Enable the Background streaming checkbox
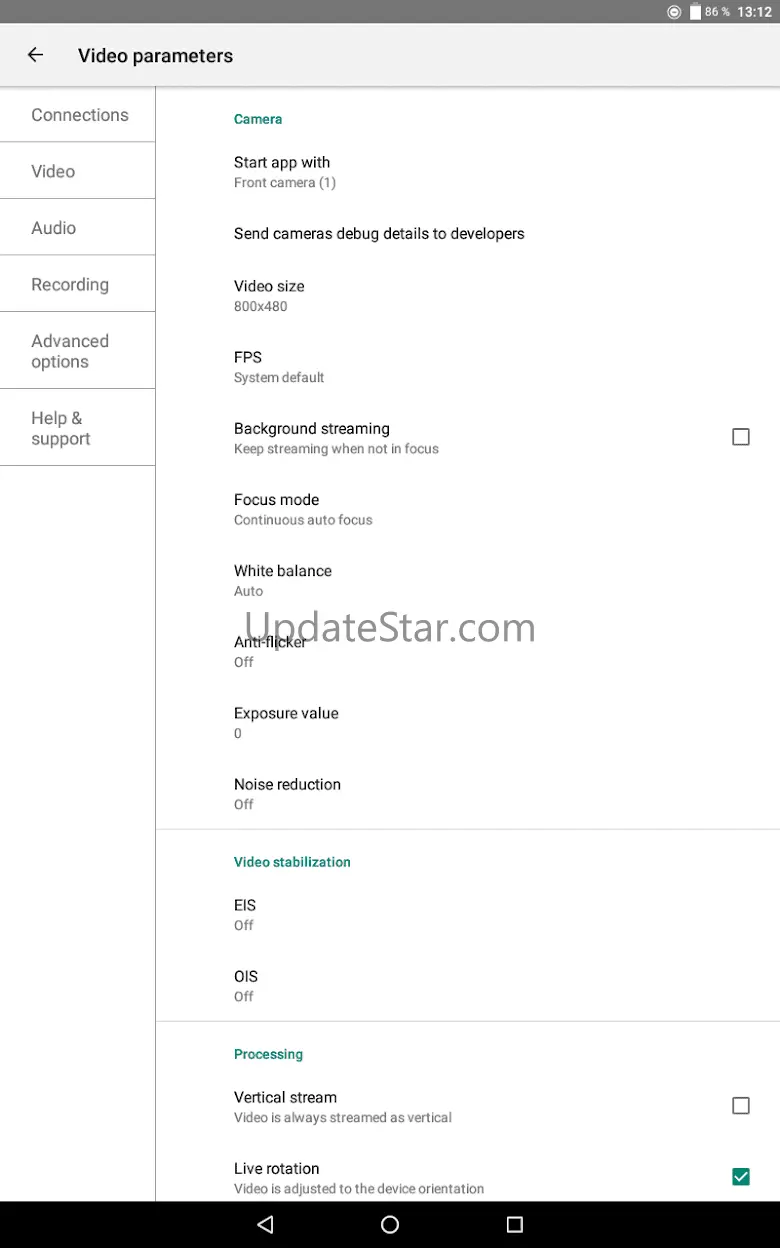This screenshot has width=780, height=1248. pyautogui.click(x=740, y=437)
